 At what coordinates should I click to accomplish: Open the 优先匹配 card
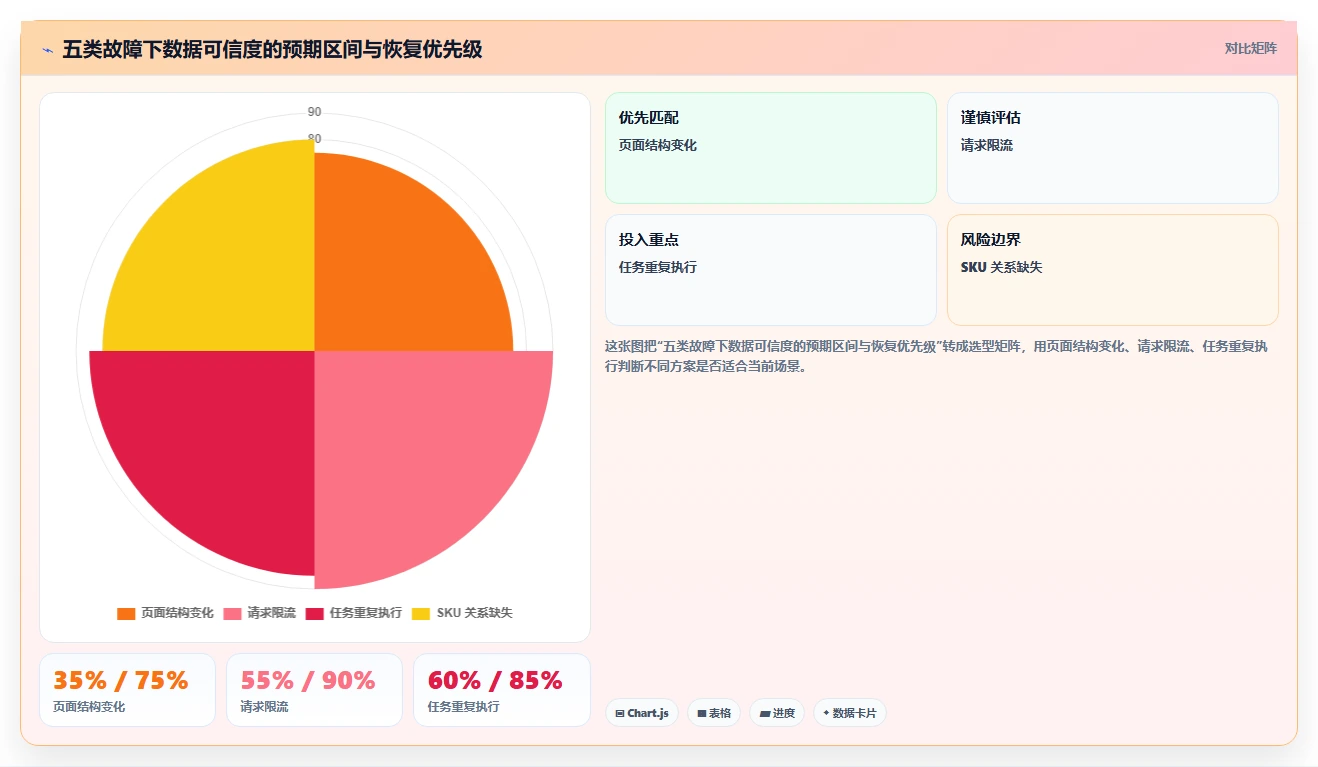pos(771,148)
